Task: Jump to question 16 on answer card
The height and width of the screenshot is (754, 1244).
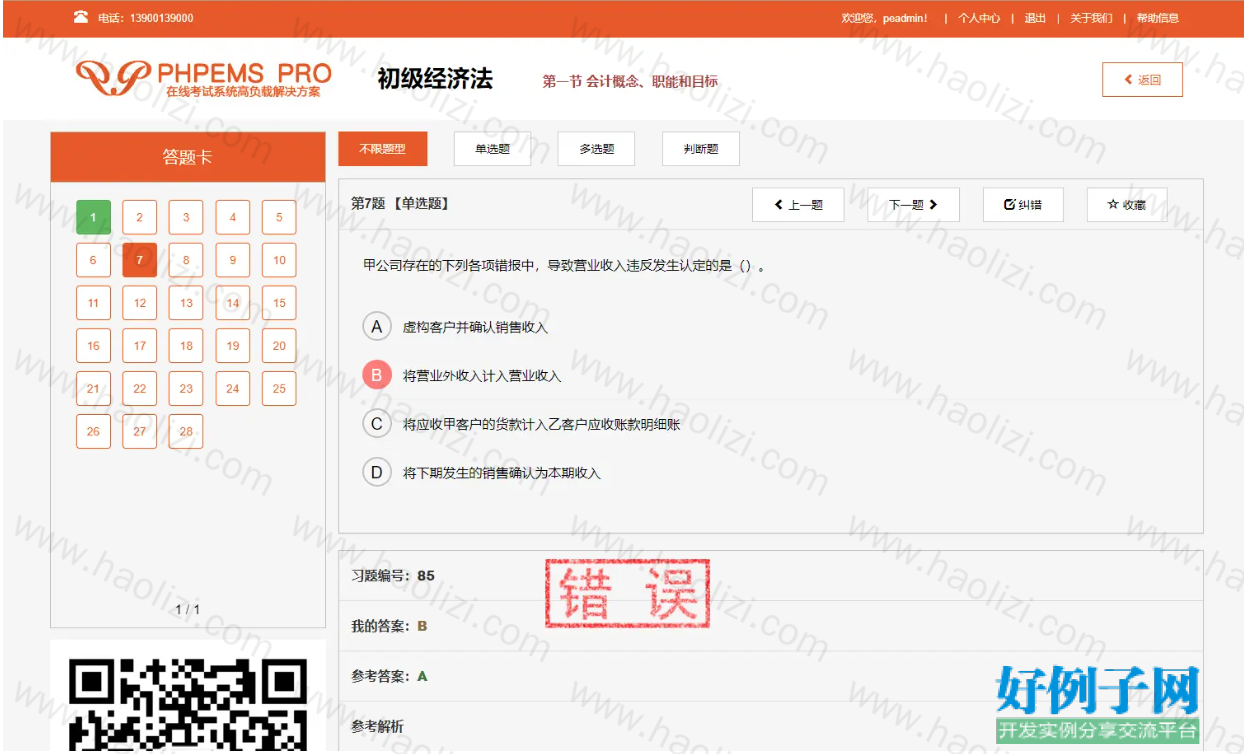Action: click(93, 346)
